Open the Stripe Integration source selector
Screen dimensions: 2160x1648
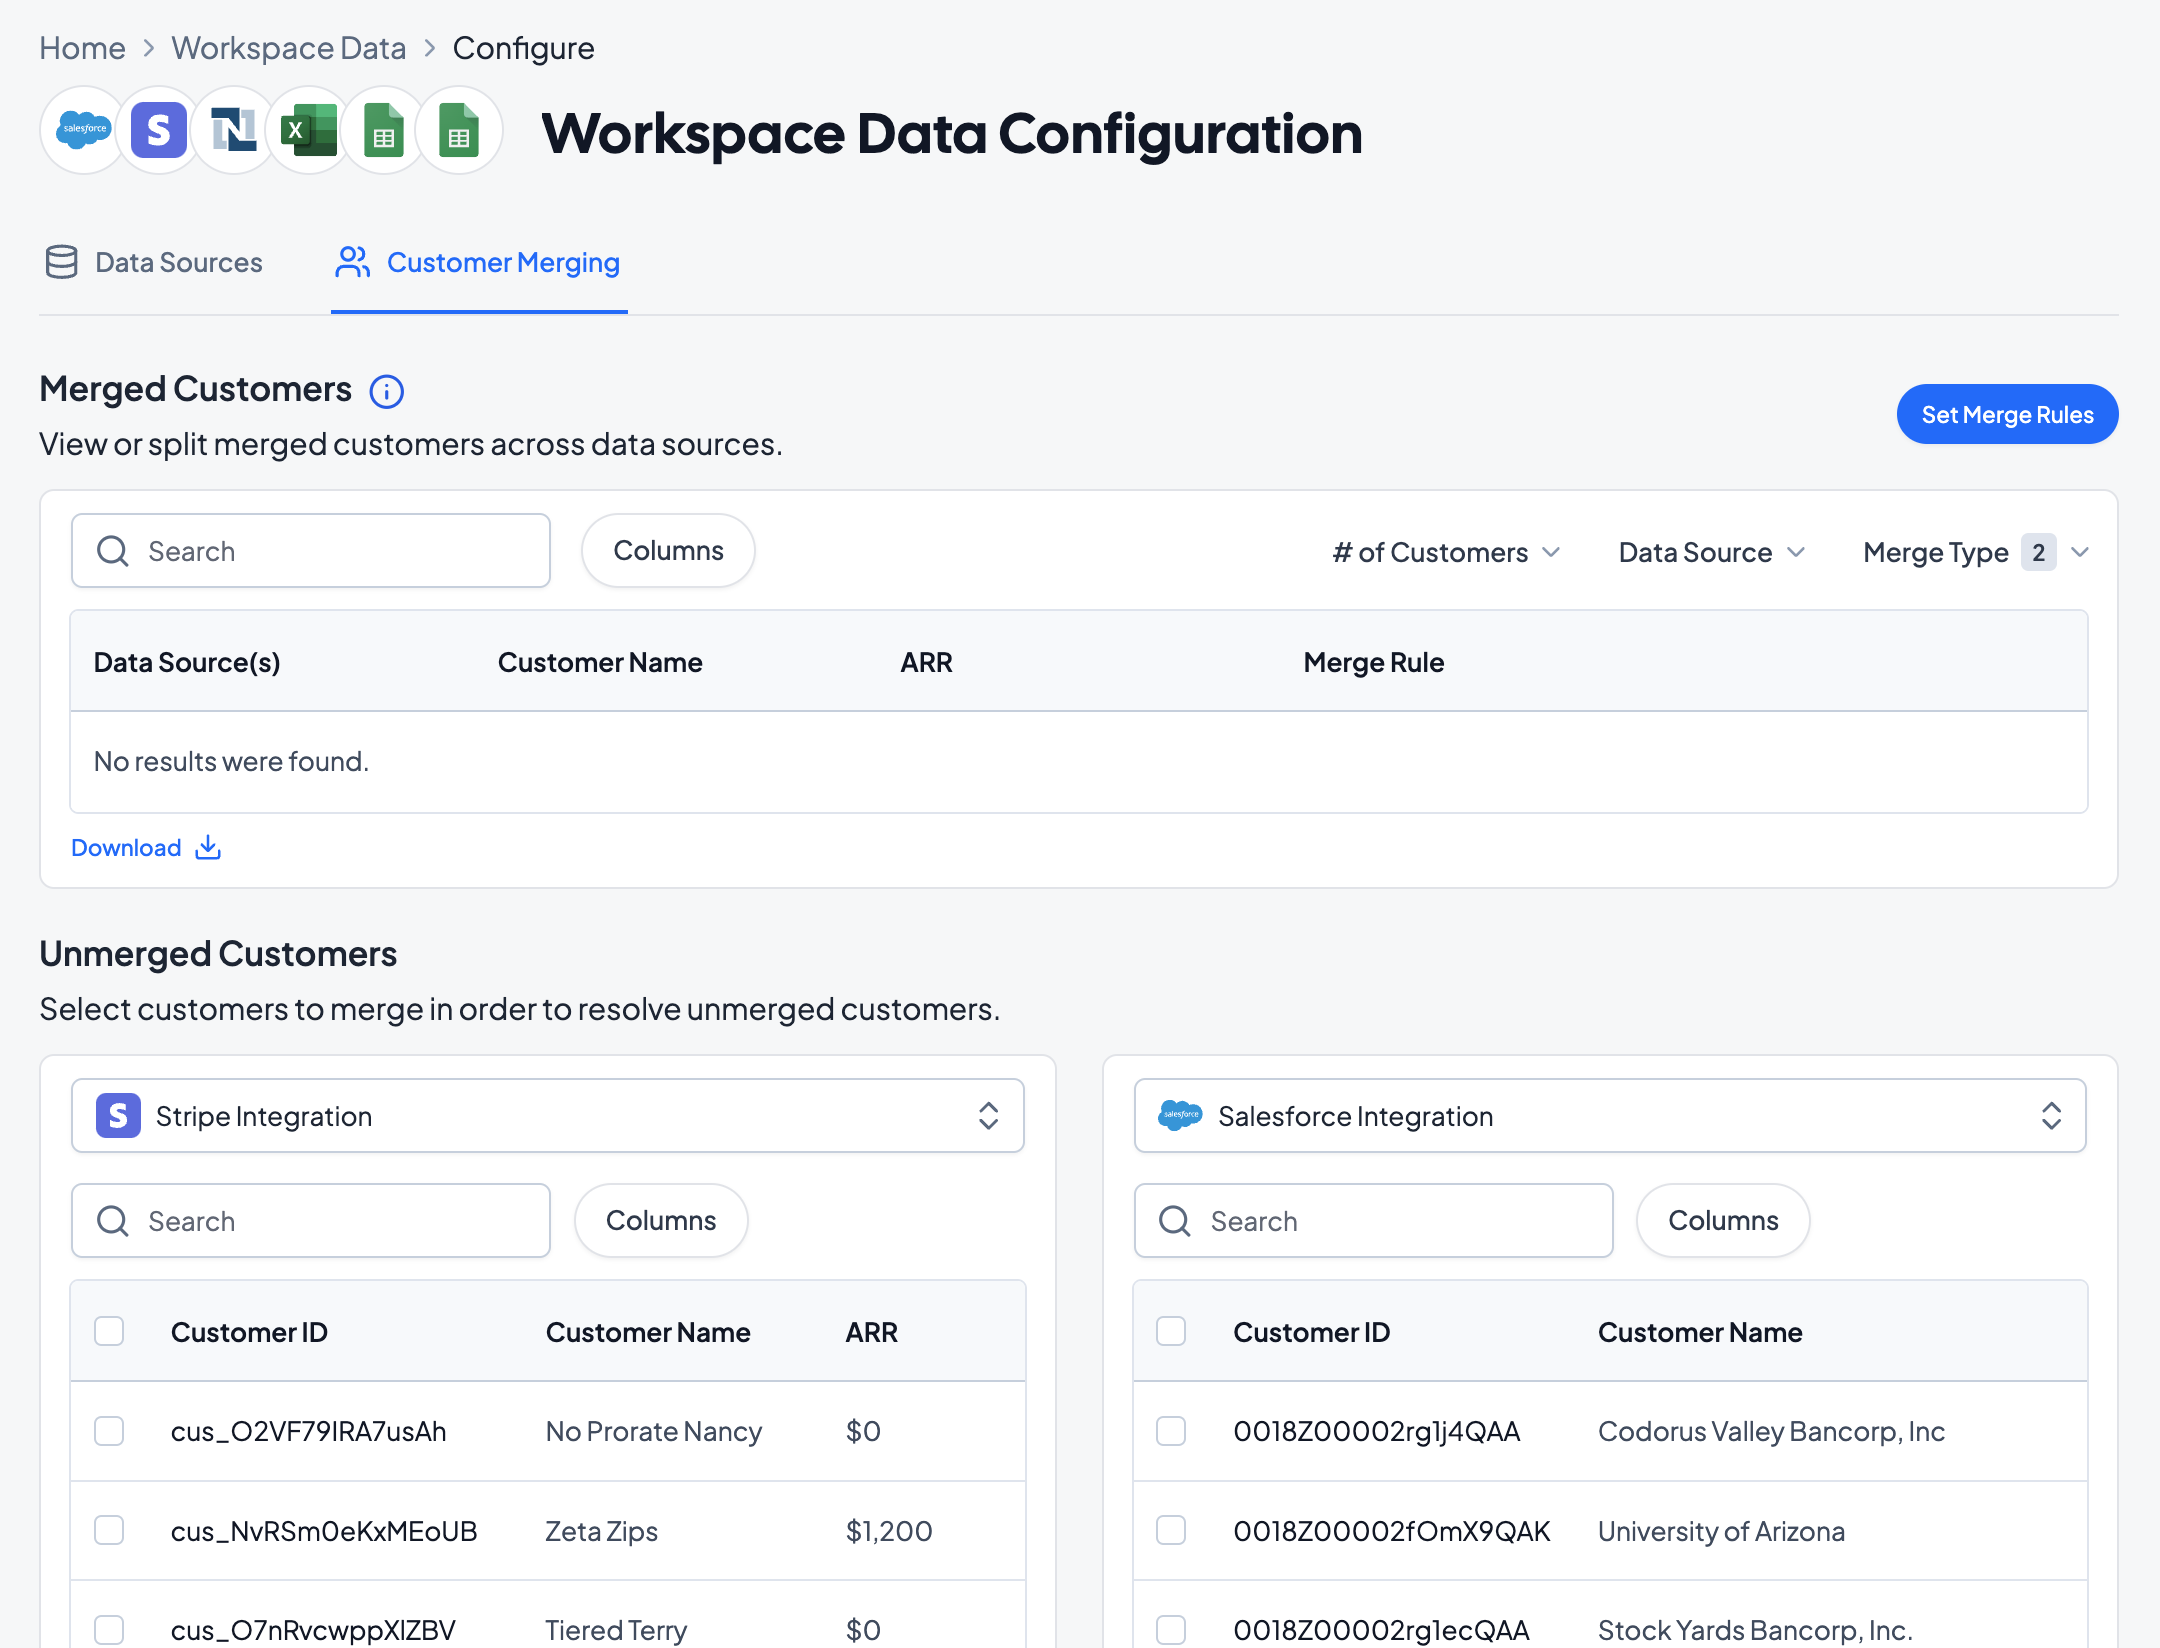547,1116
